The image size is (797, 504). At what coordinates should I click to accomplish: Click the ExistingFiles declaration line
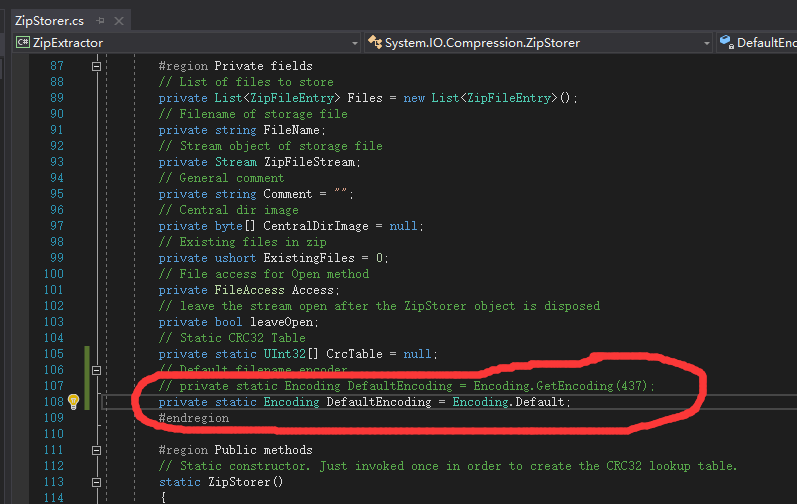pyautogui.click(x=273, y=258)
